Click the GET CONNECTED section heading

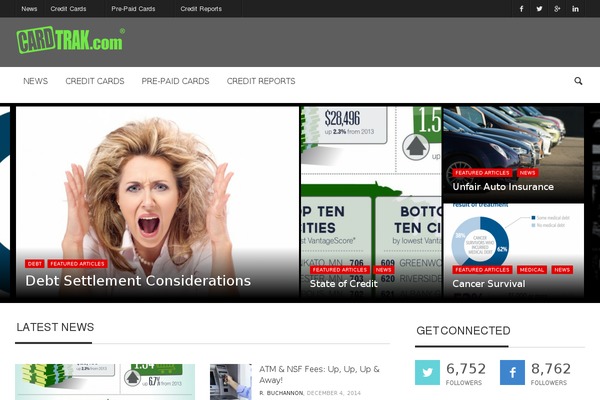point(463,331)
